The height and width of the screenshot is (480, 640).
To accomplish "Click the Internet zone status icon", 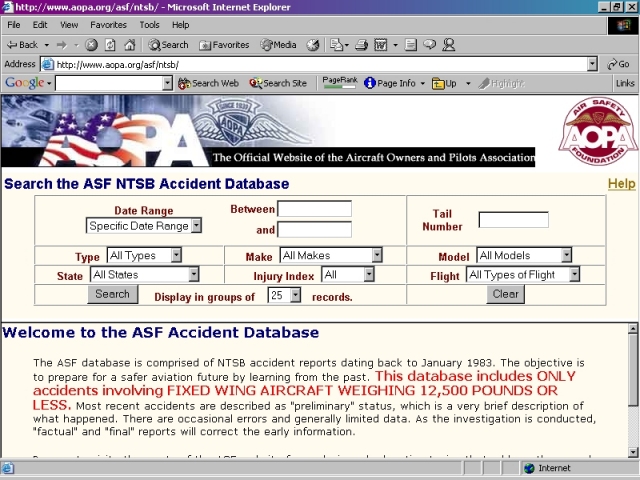I will pyautogui.click(x=529, y=468).
